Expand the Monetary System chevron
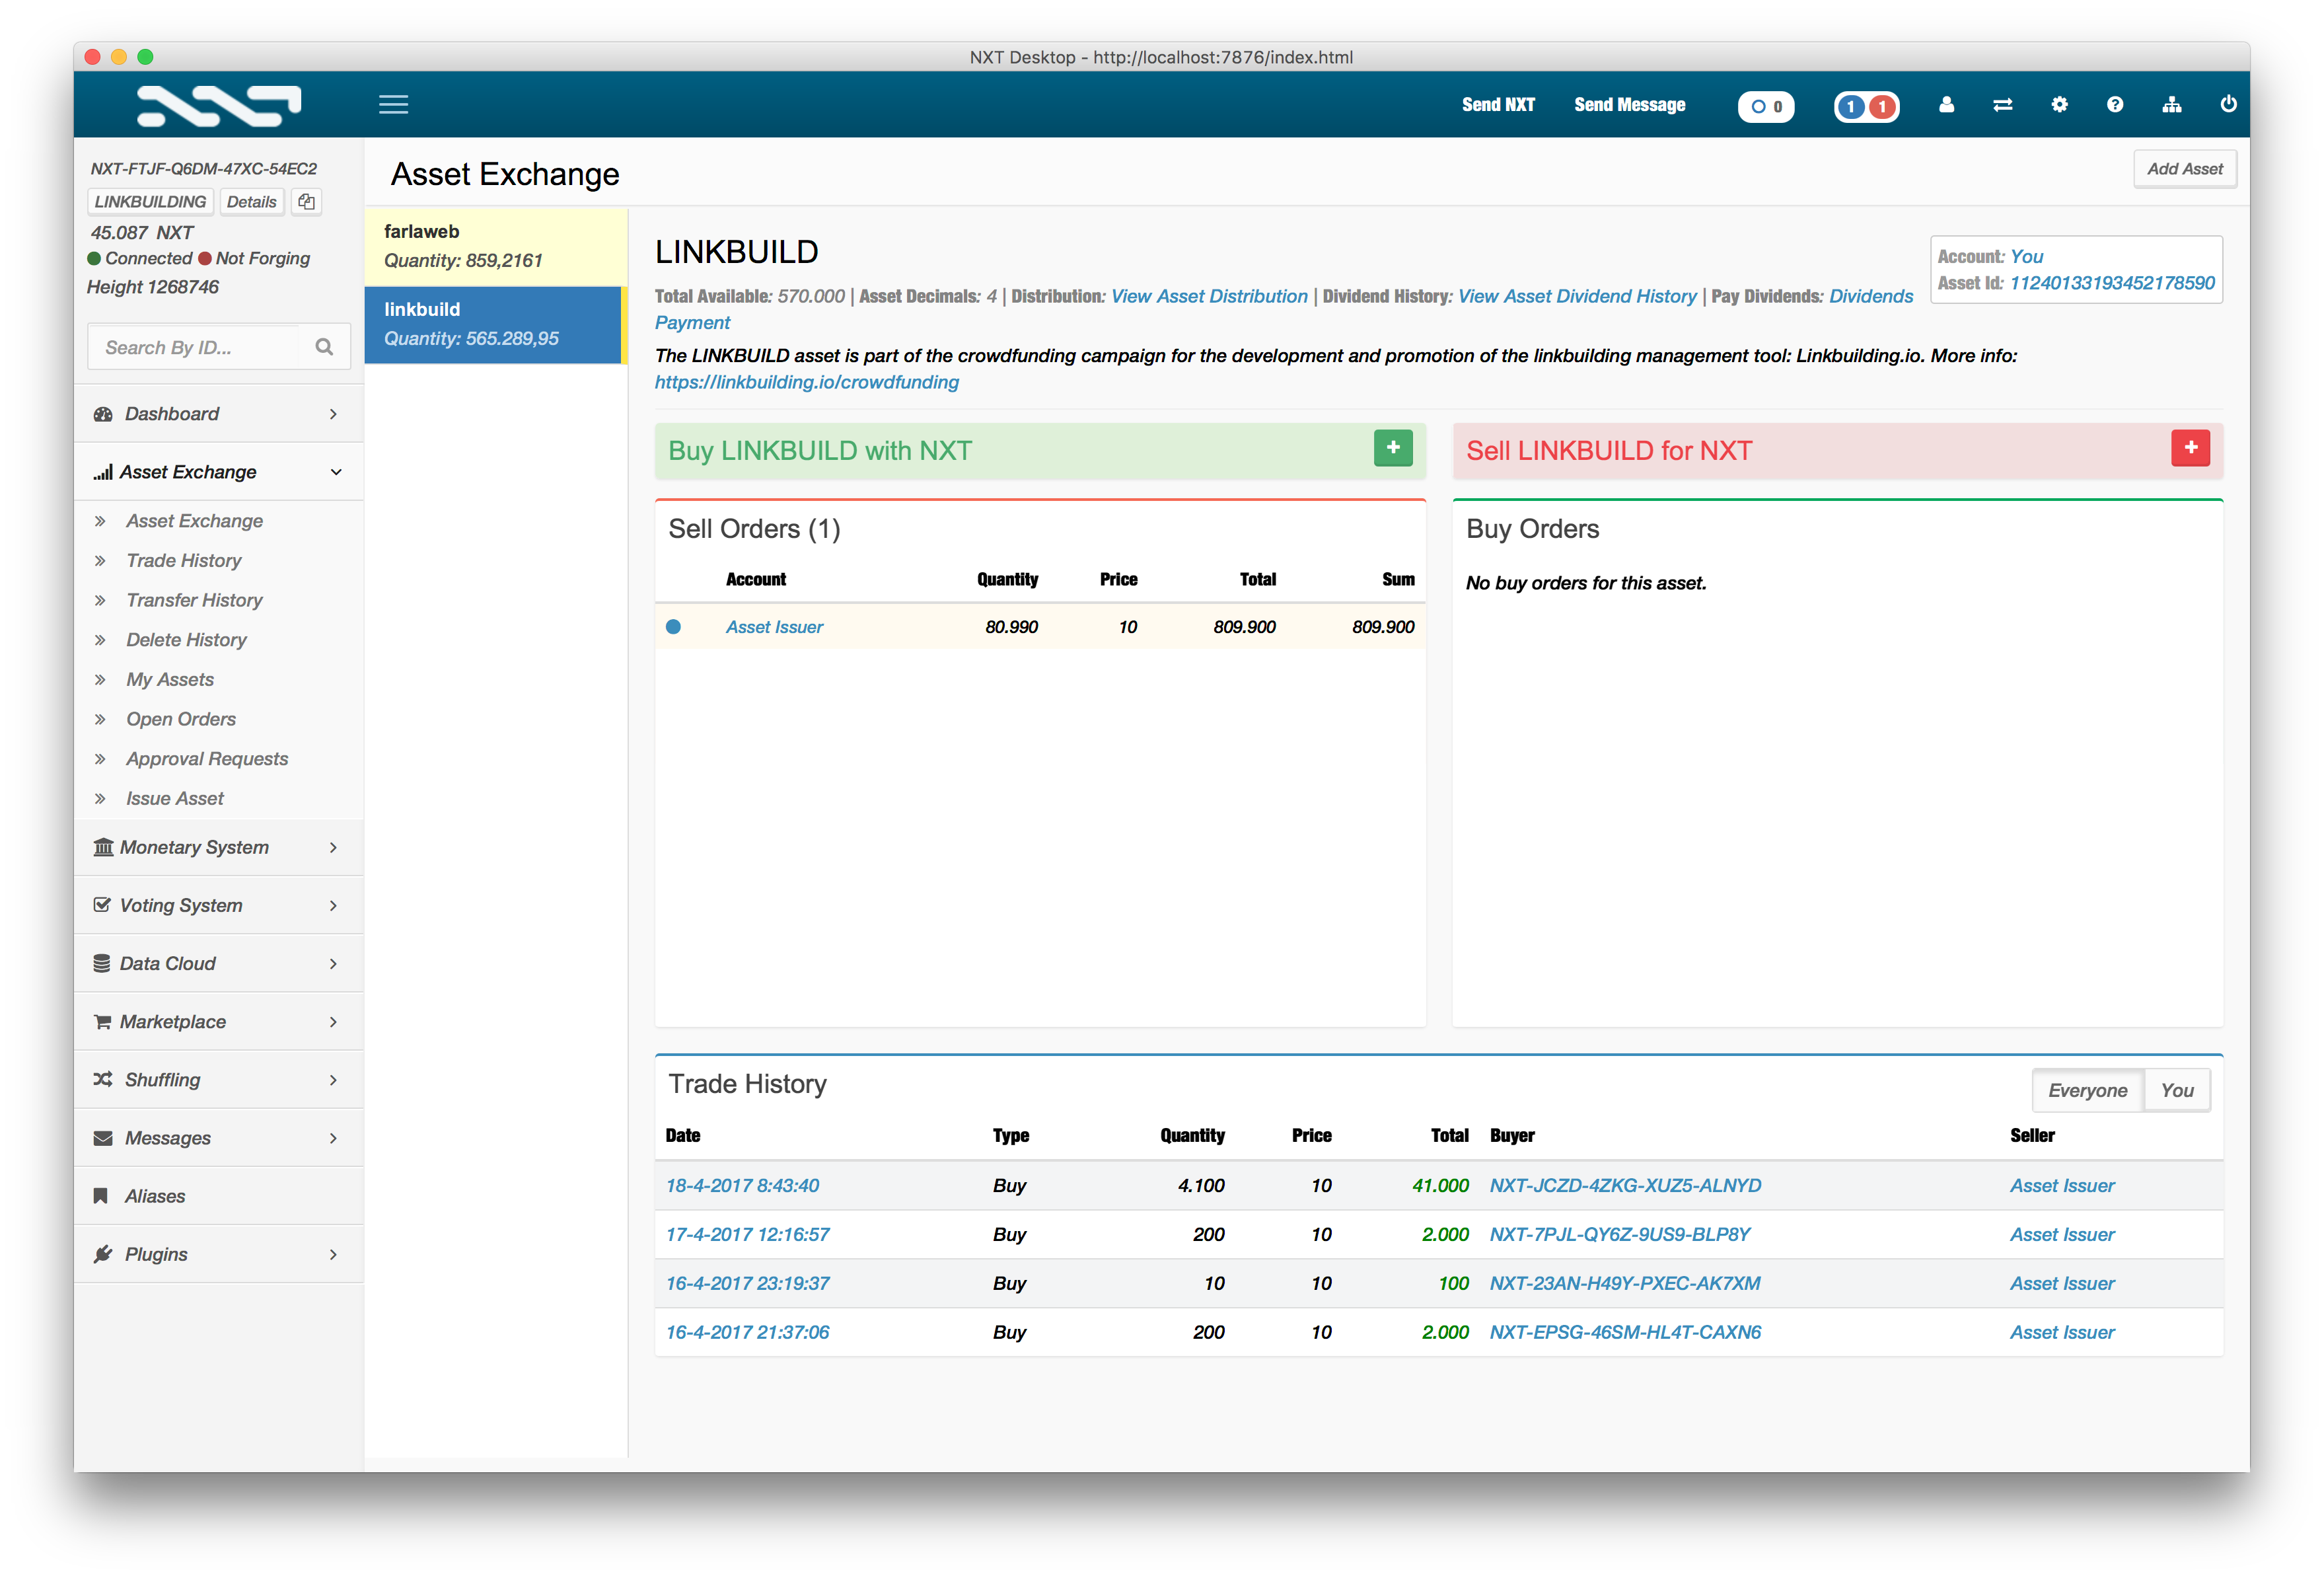The width and height of the screenshot is (2324, 1578). coord(333,847)
